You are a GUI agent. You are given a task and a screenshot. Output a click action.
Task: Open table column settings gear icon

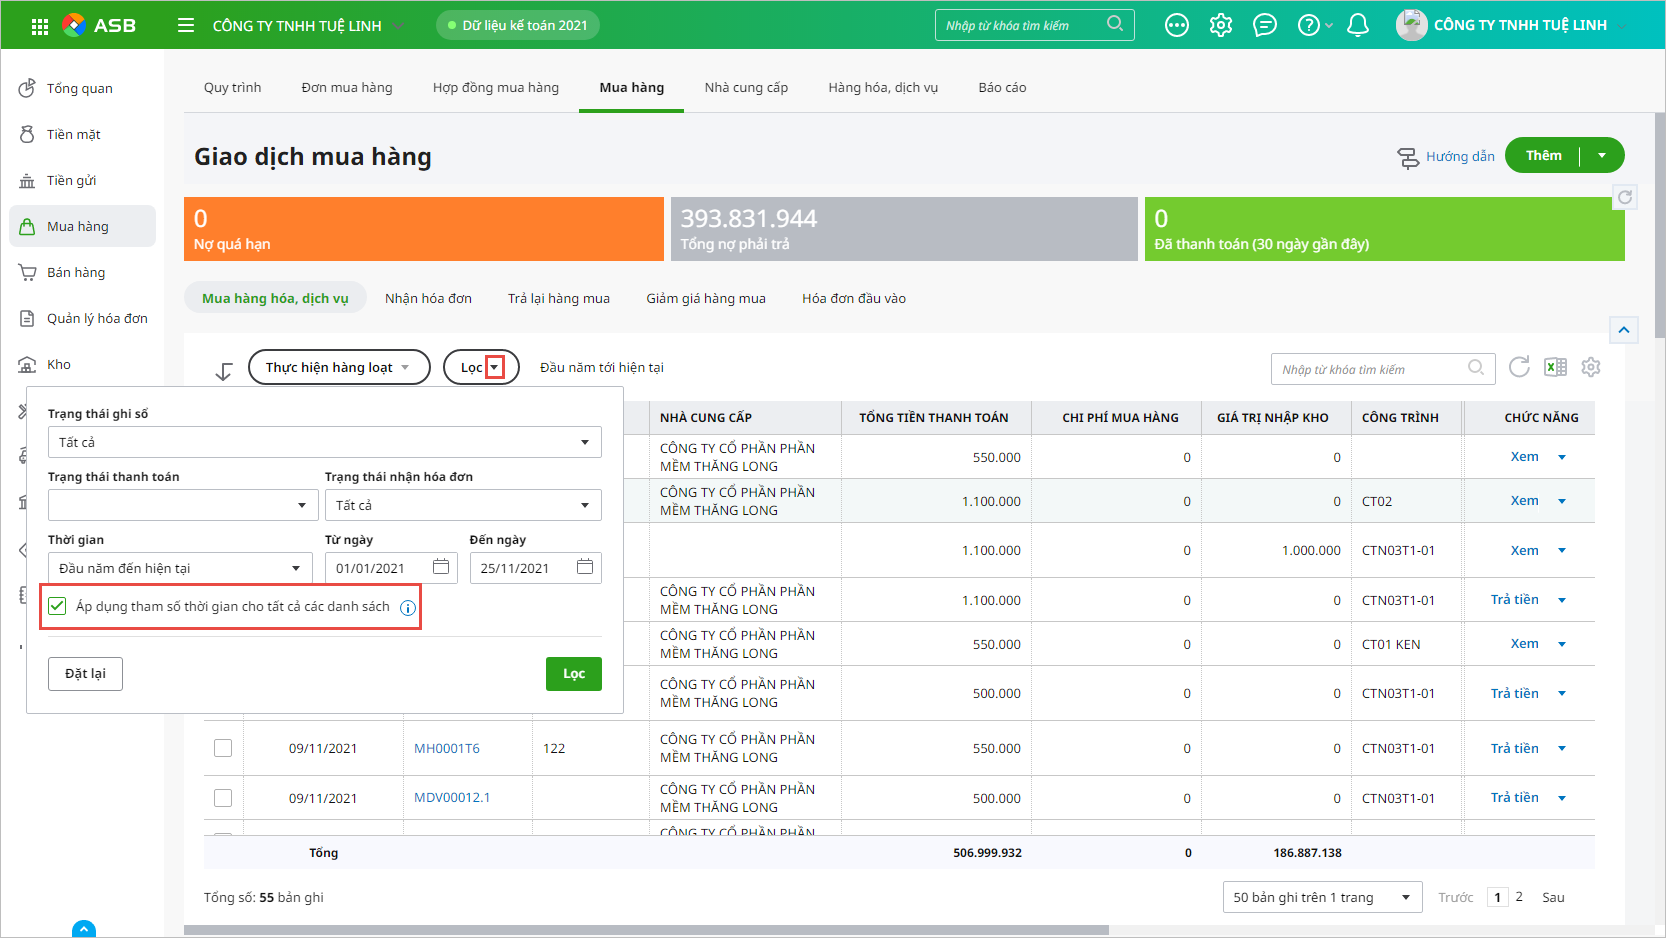click(1591, 367)
